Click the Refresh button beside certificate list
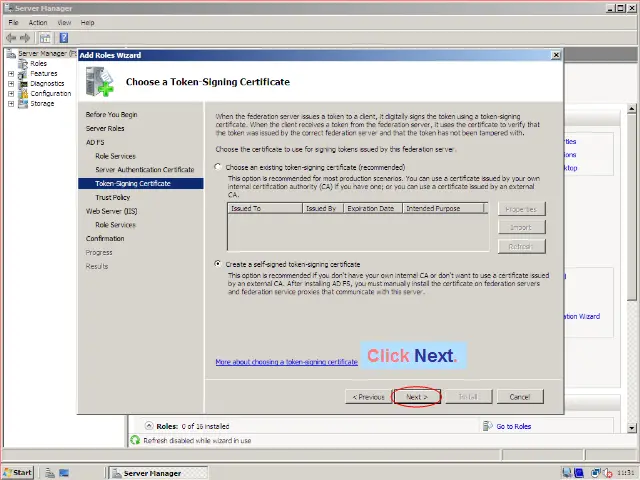 point(522,246)
